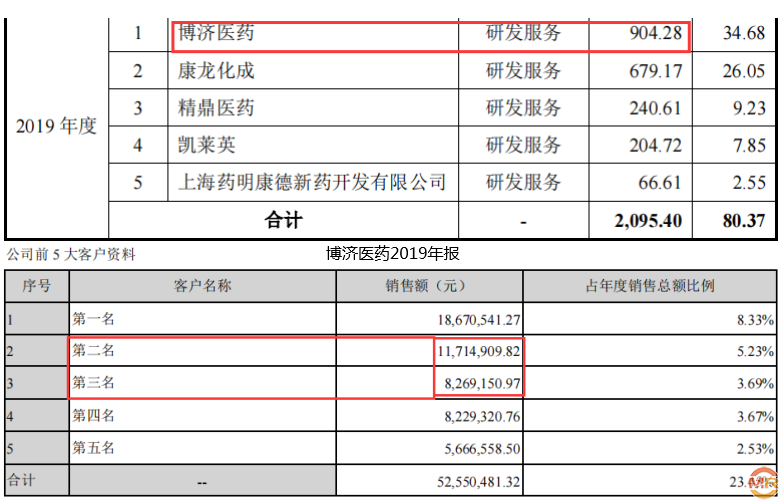Select 研发服务 in the 精鼎医药 row
Image resolution: width=782 pixels, height=501 pixels.
point(523,108)
